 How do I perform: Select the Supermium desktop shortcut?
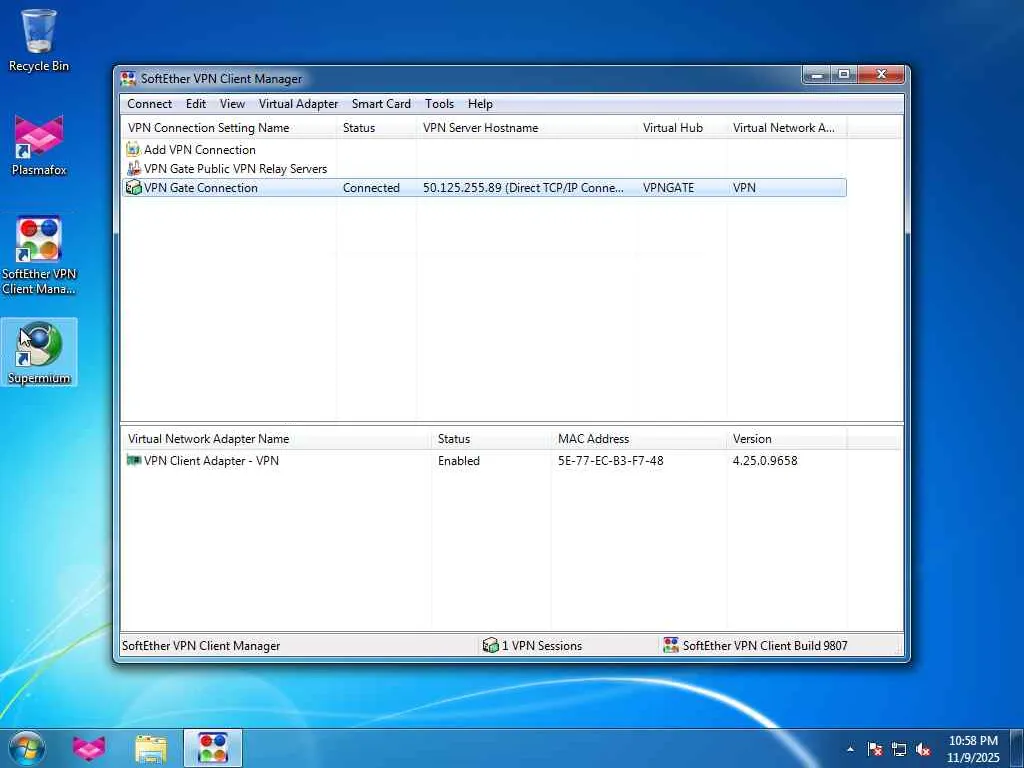(39, 352)
